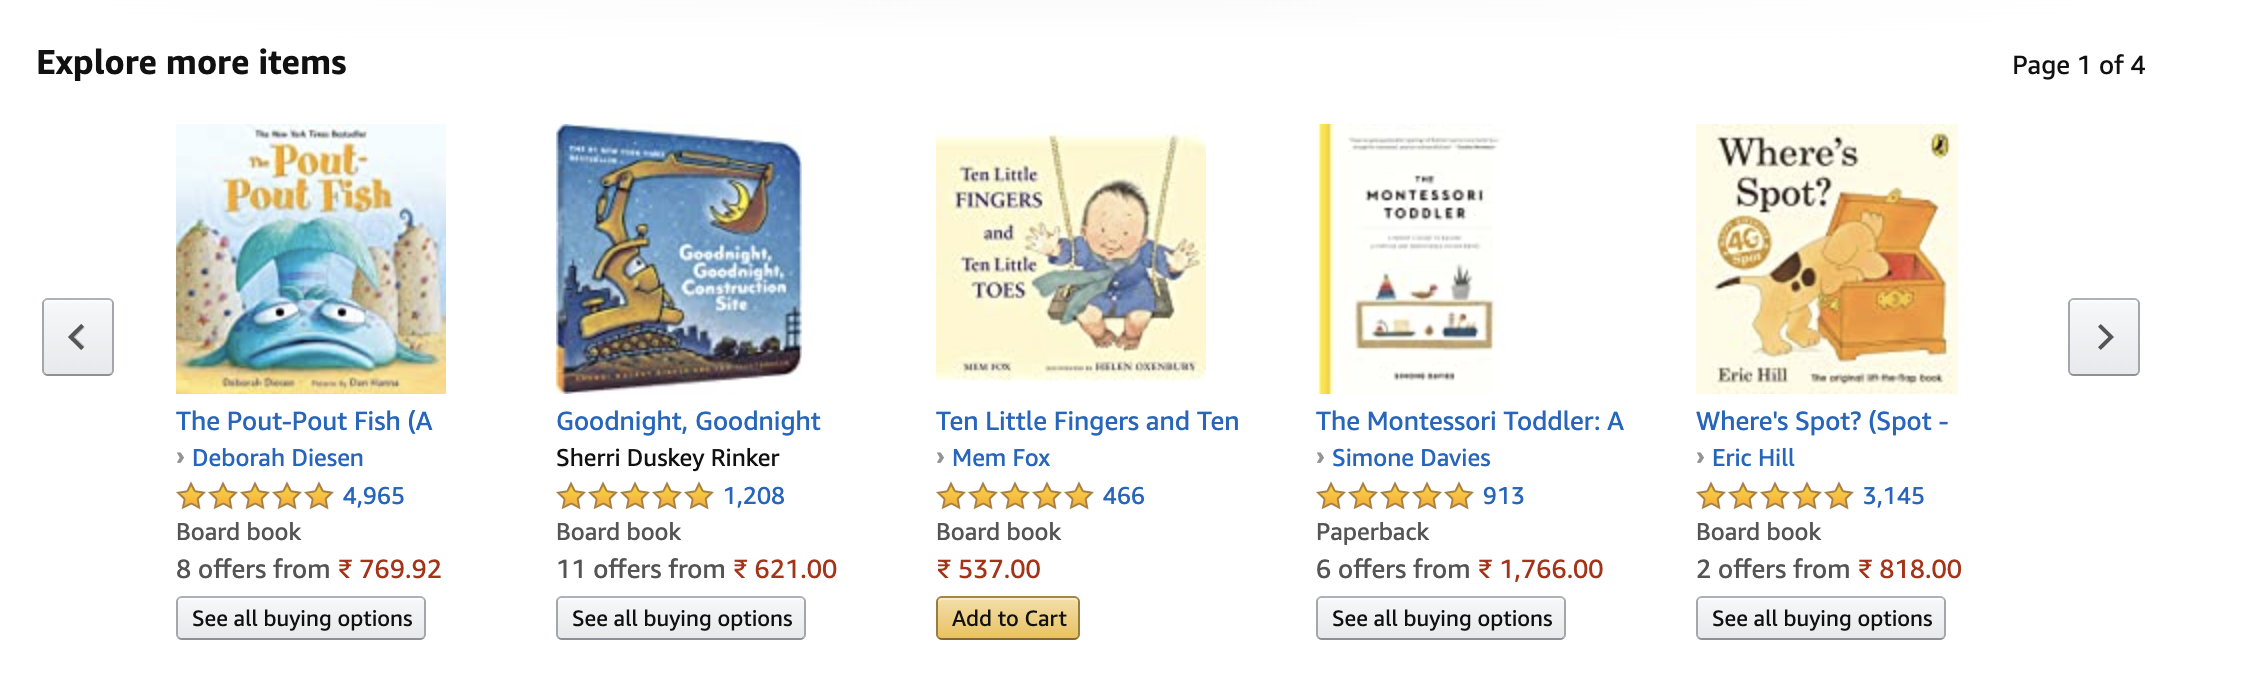Screen dimensions: 2246x682
Task: Visit author page for Mem Fox
Action: click(x=1001, y=458)
